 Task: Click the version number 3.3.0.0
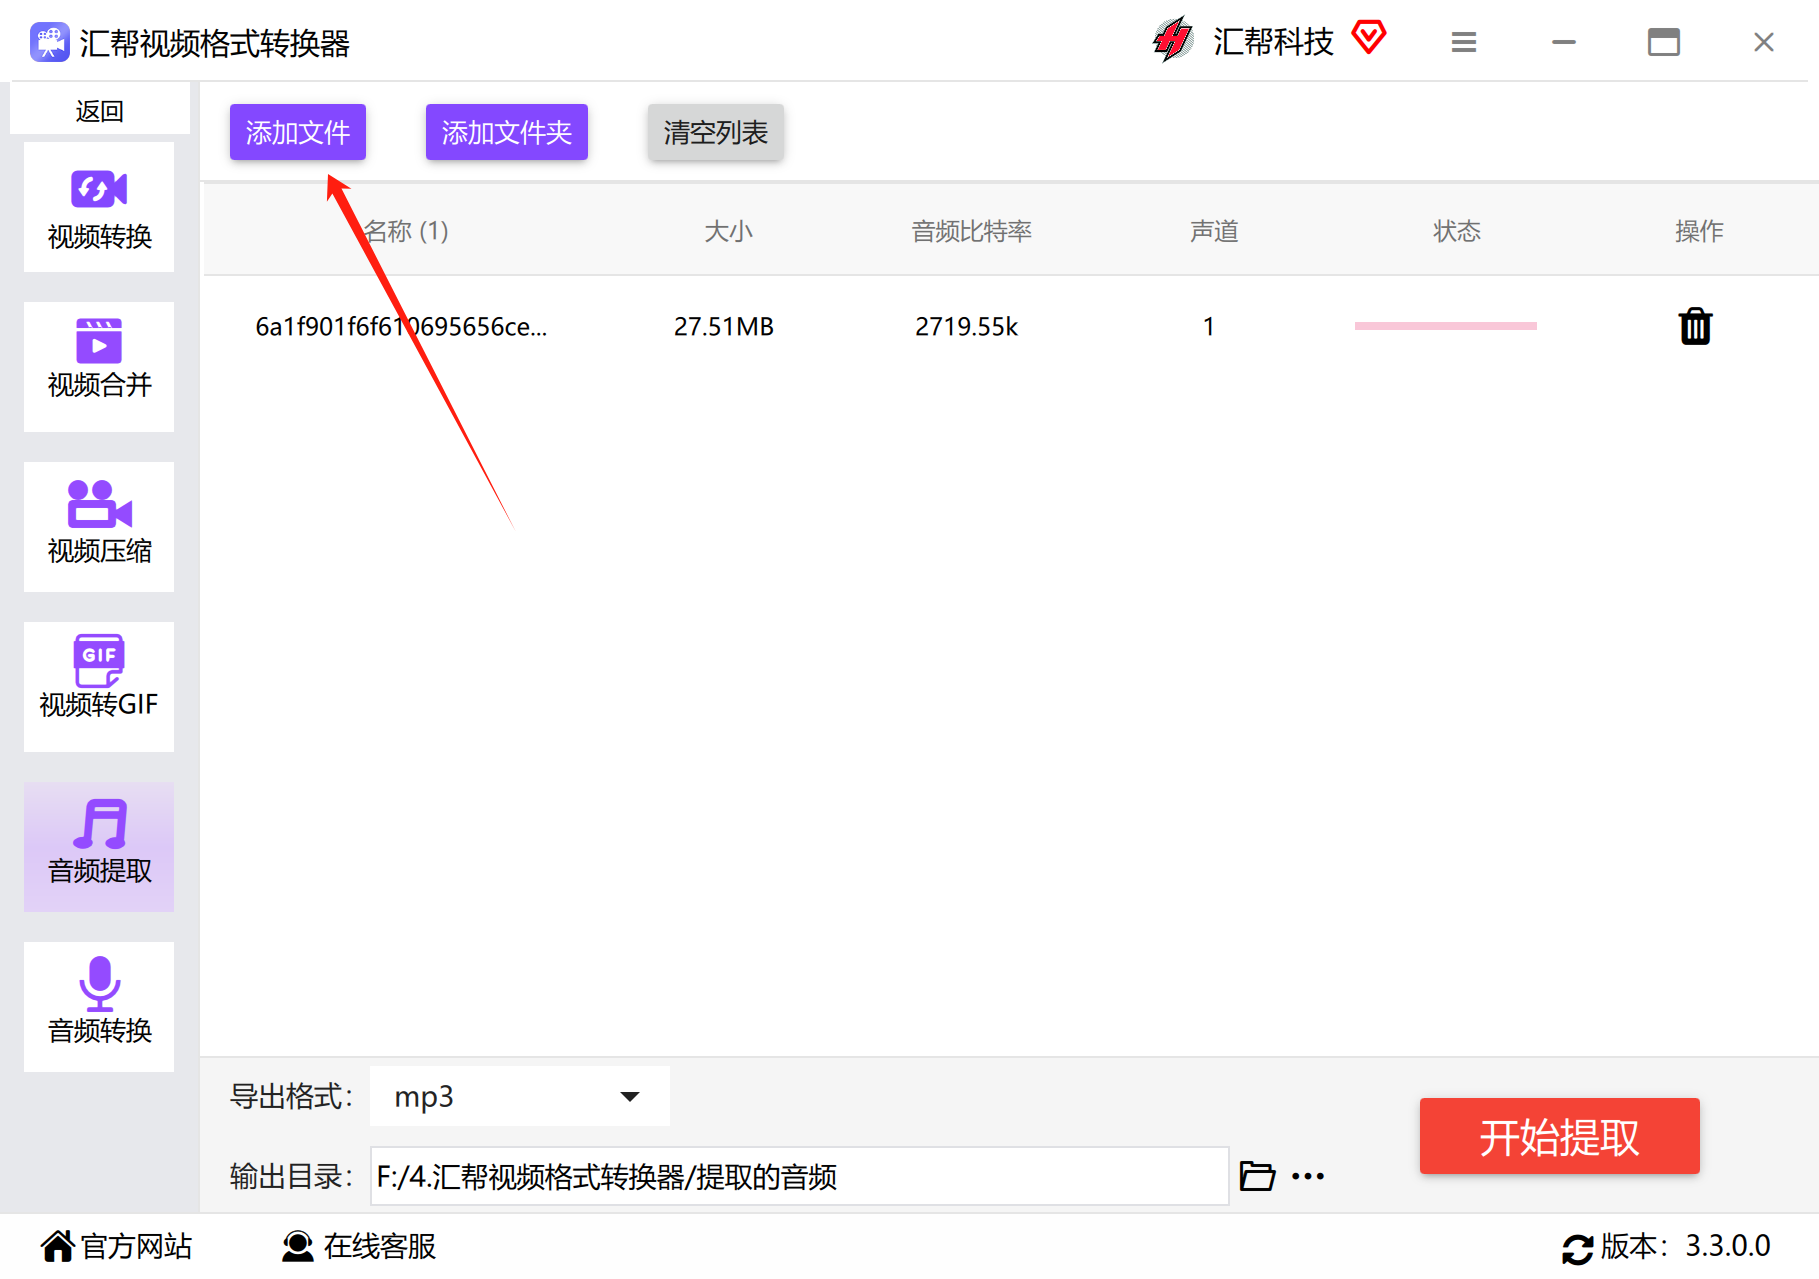coord(1728,1246)
